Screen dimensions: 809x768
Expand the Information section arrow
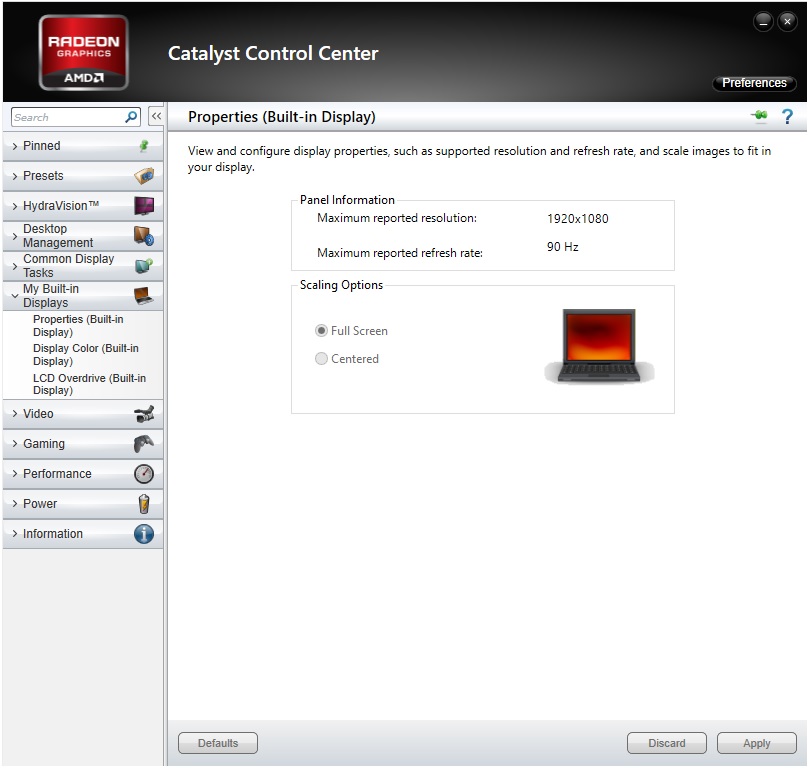coord(14,534)
